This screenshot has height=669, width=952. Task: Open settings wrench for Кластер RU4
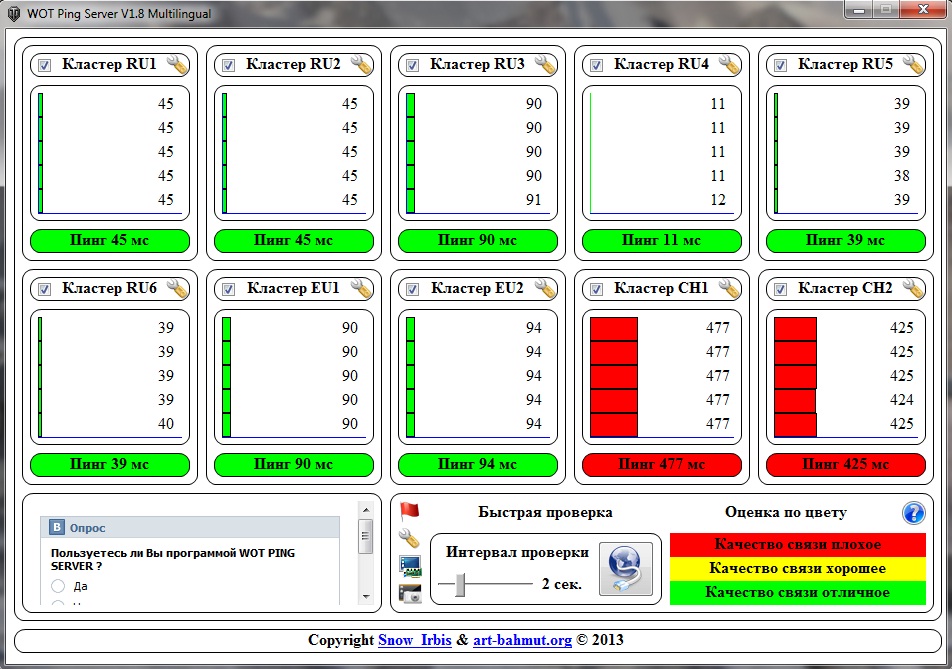(729, 64)
